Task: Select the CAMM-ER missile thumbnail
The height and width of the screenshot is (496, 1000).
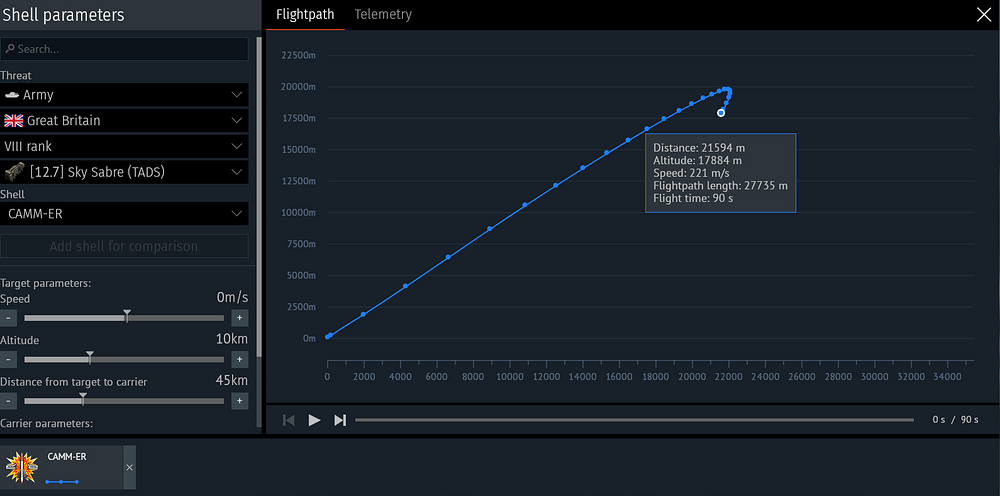Action: click(22, 467)
